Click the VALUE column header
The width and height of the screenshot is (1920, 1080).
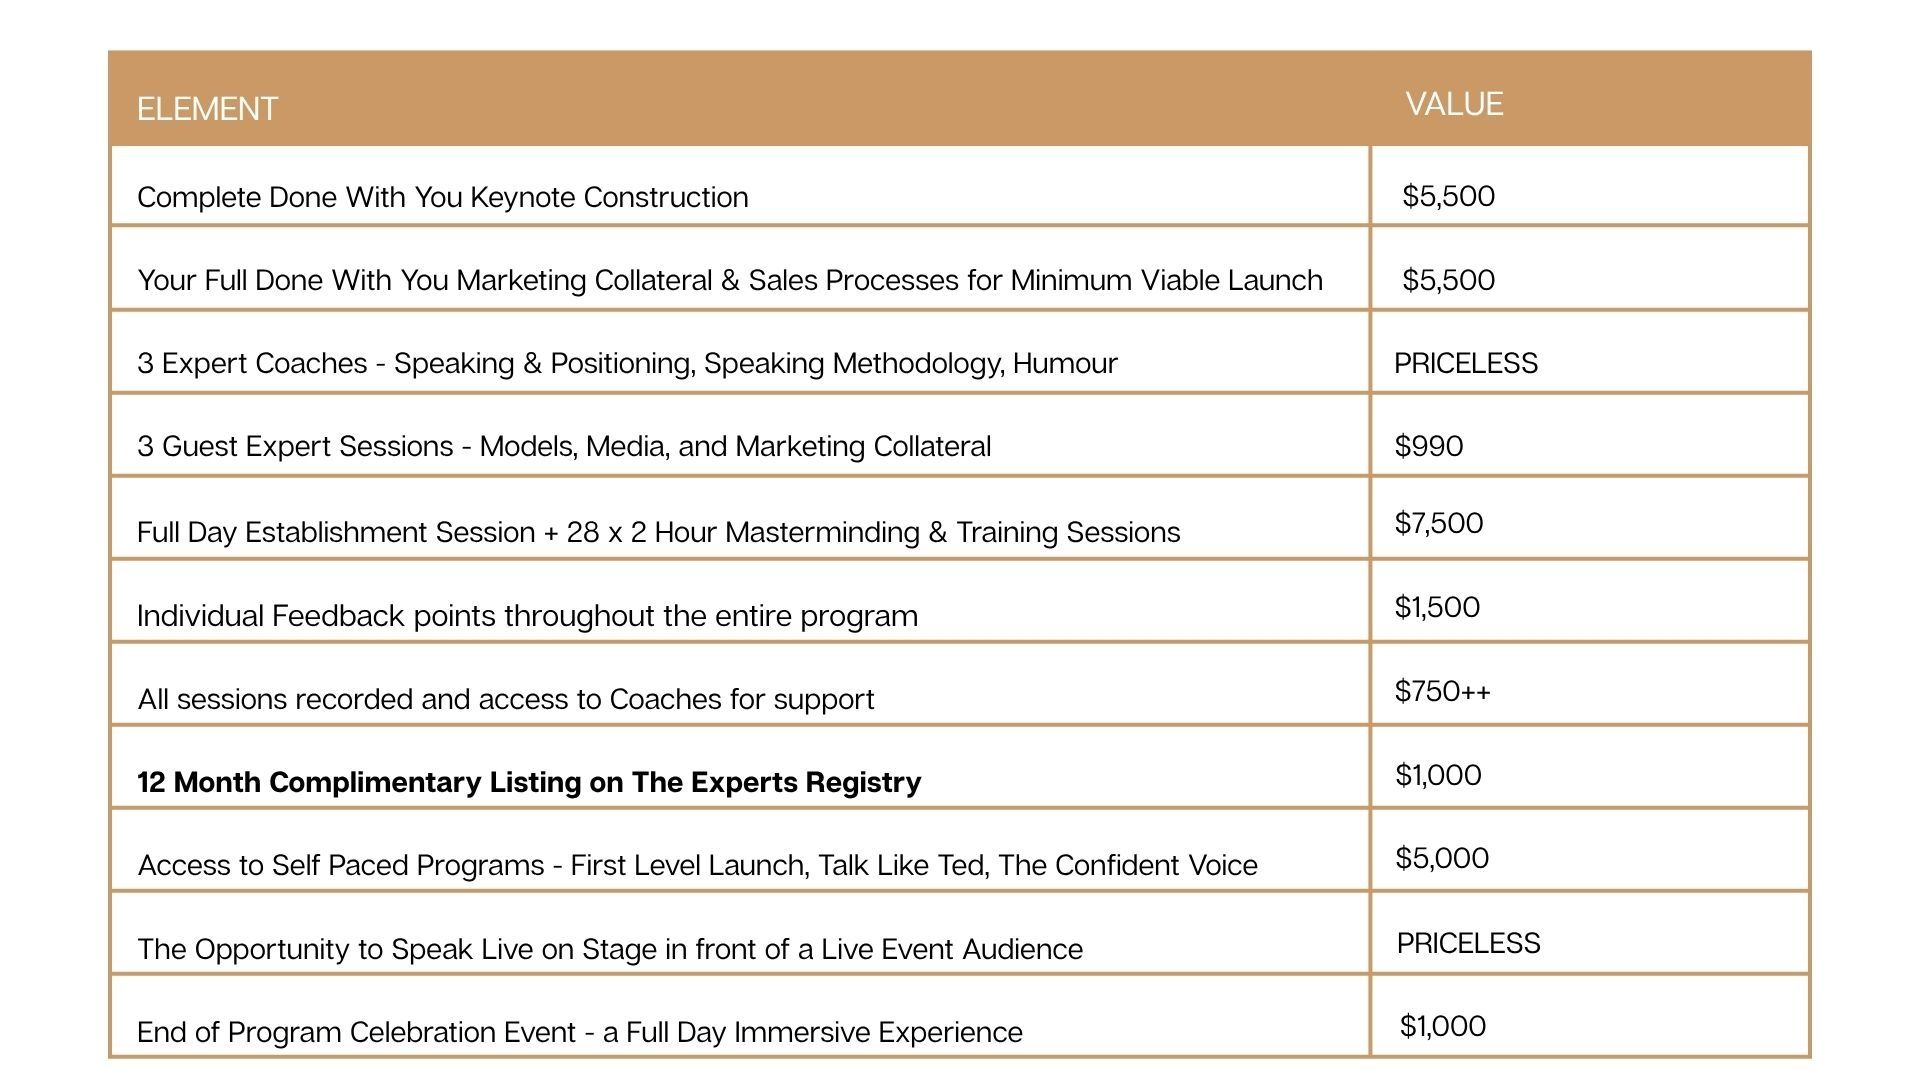(x=1454, y=105)
